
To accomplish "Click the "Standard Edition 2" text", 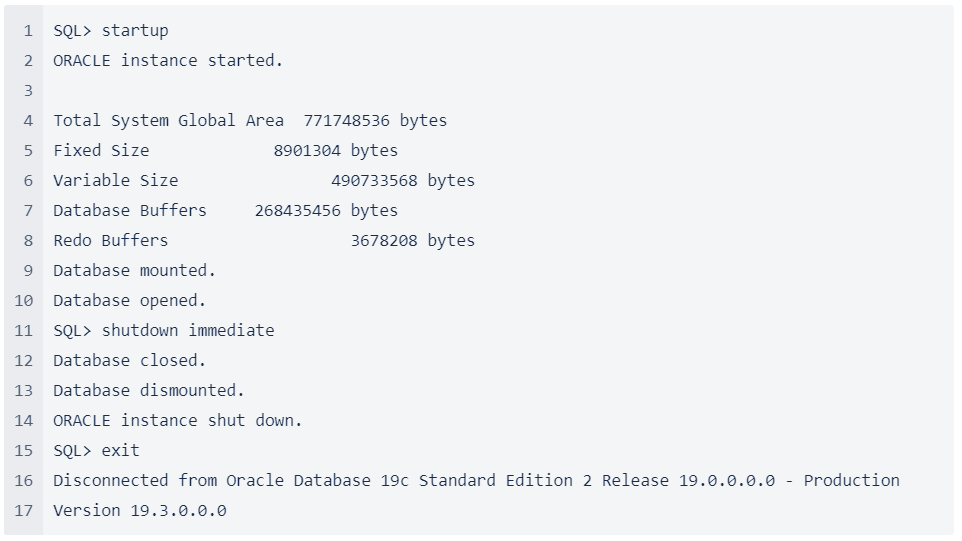I will click(505, 481).
